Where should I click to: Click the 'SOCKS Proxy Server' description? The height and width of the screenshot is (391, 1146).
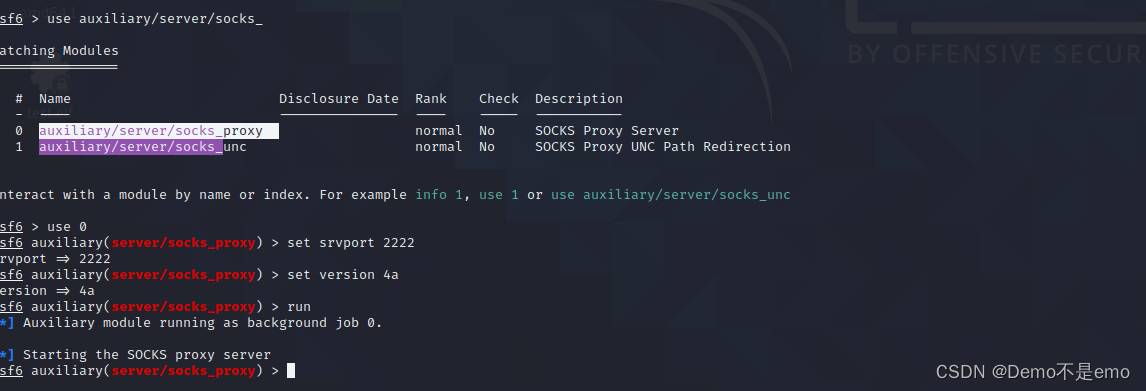[607, 131]
